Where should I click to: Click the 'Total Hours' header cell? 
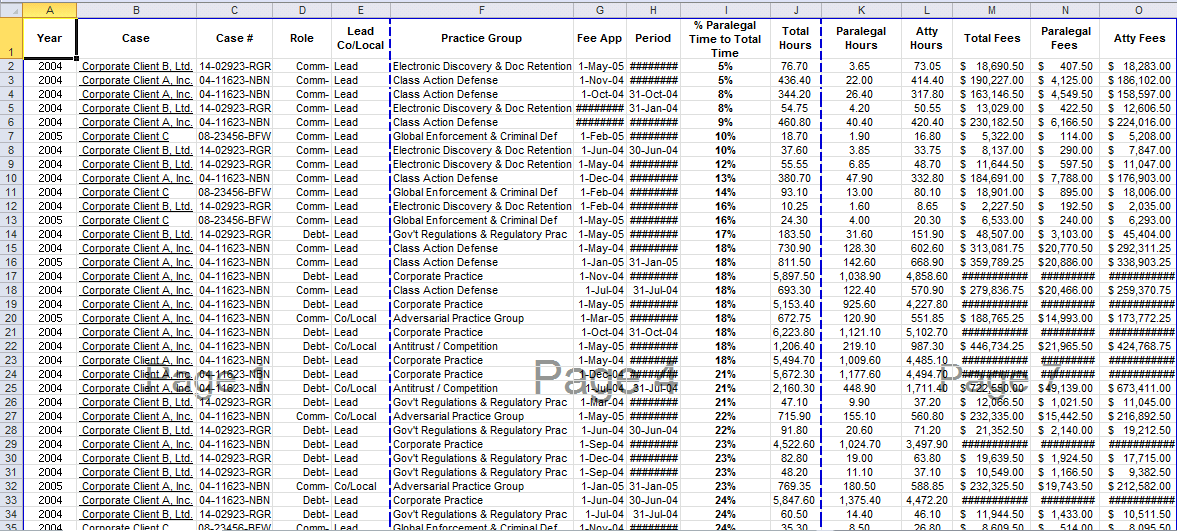coord(796,38)
